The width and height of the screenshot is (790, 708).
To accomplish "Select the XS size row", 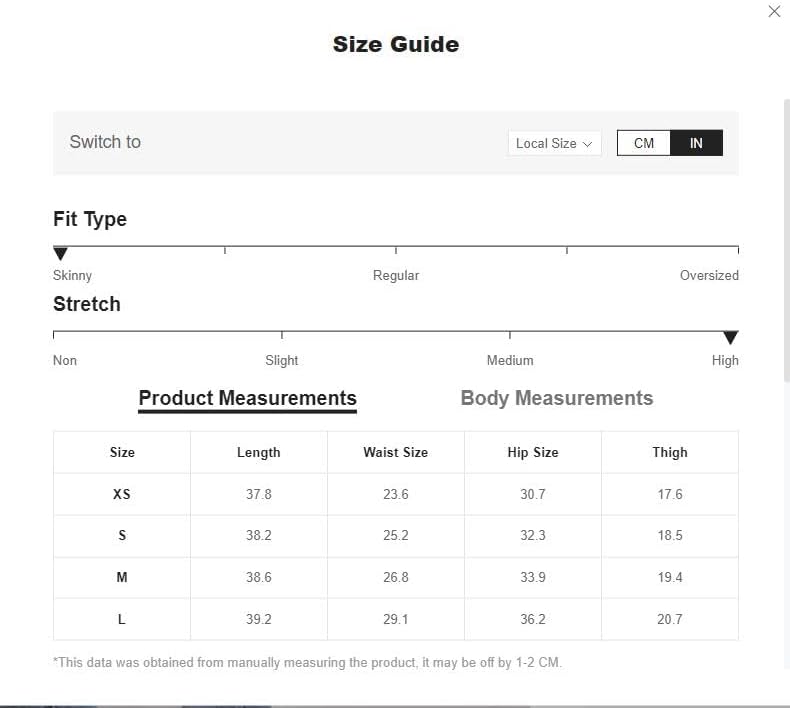I will [396, 494].
